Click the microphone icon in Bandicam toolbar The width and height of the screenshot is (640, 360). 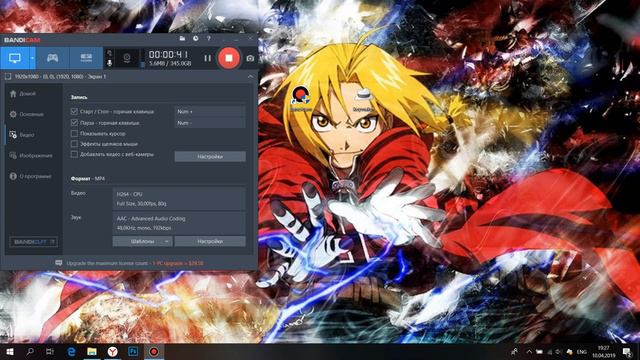click(109, 63)
